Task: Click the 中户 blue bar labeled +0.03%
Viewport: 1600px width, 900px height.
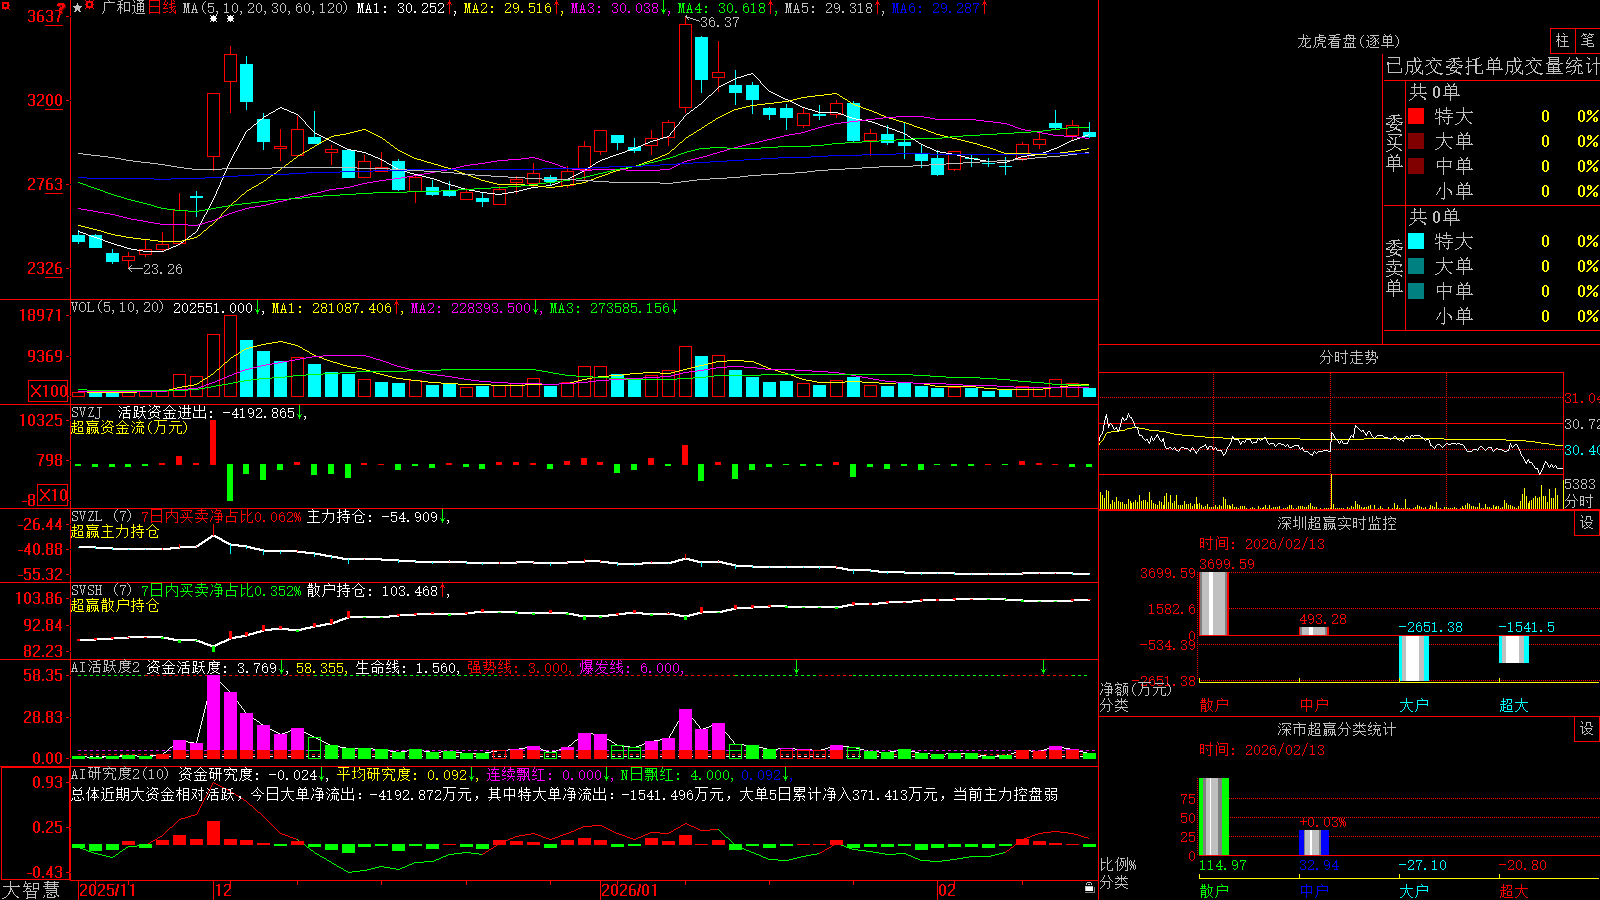Action: click(1314, 843)
